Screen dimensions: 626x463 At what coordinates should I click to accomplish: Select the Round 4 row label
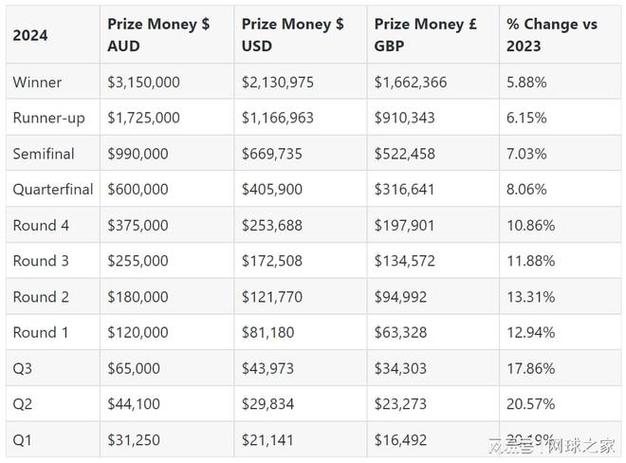(41, 225)
